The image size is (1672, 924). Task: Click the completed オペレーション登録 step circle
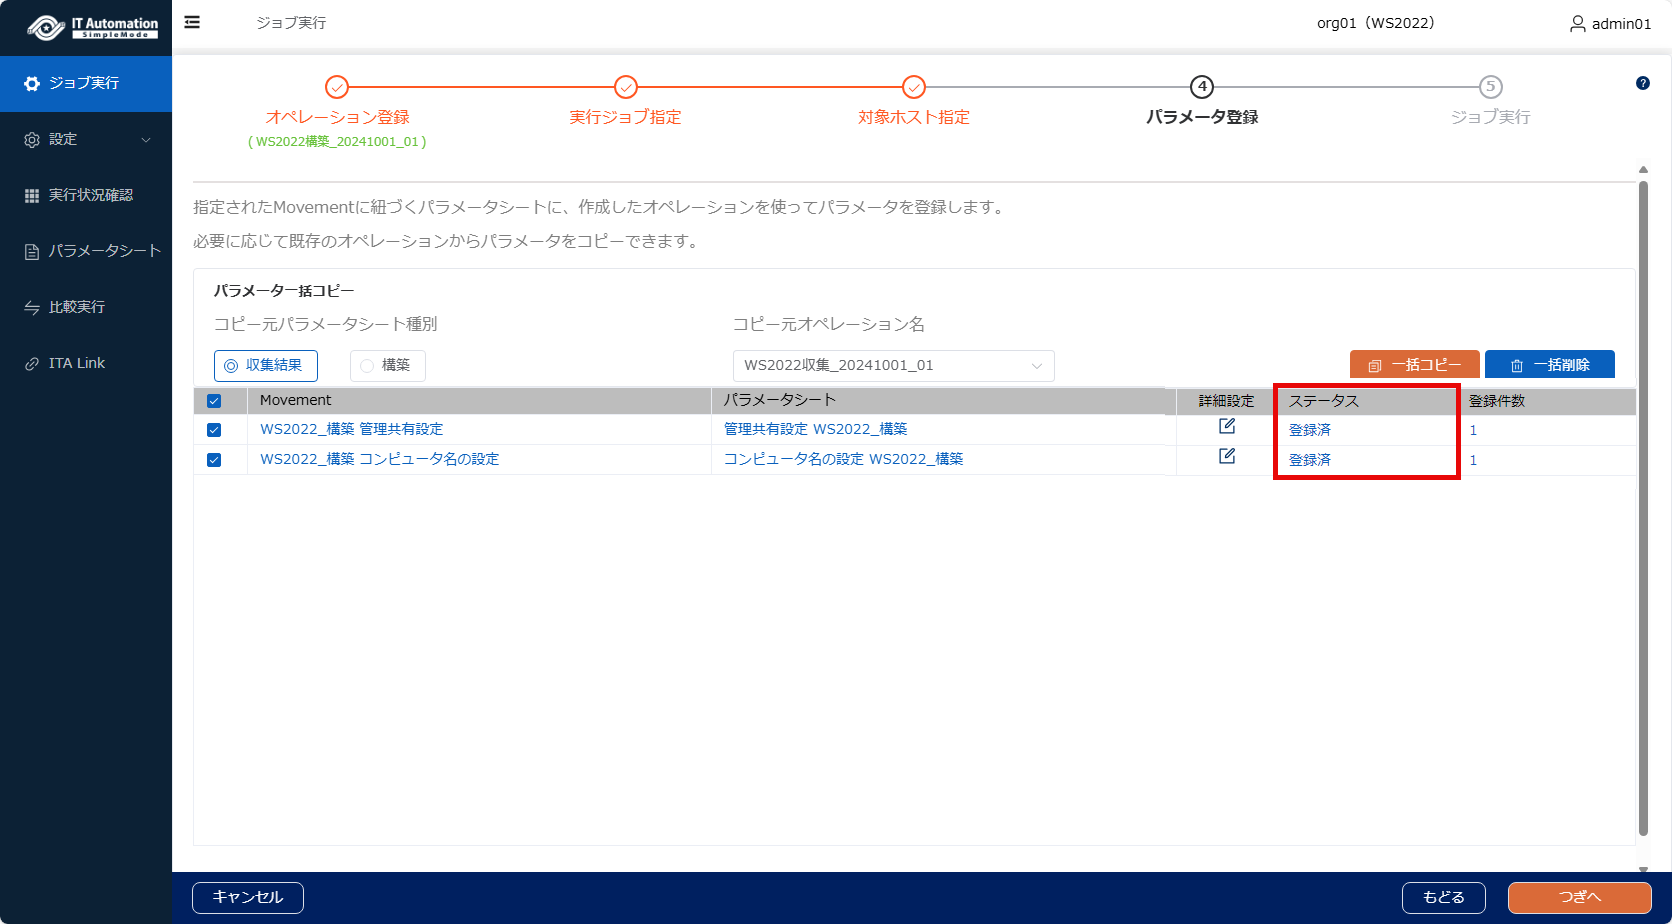pyautogui.click(x=337, y=87)
